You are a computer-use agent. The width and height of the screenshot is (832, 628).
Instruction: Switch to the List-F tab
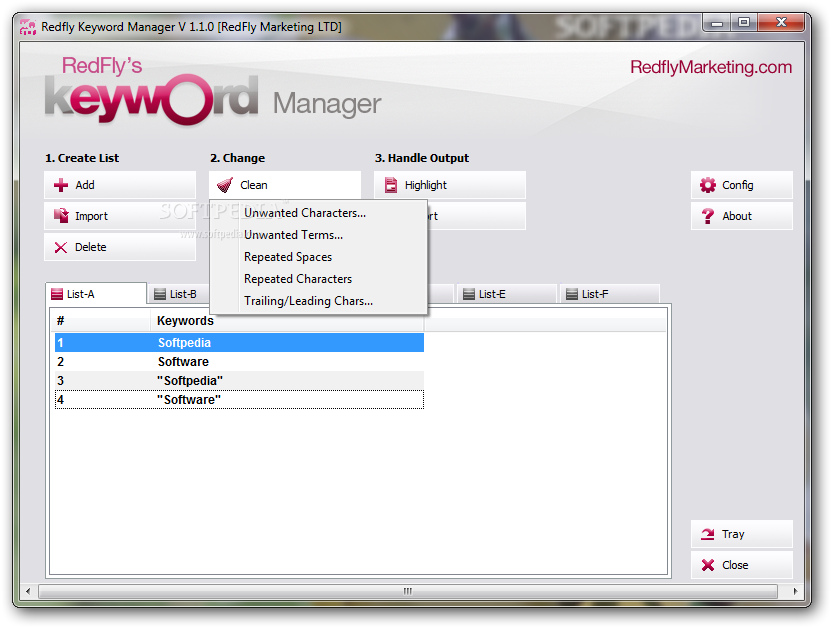pyautogui.click(x=609, y=294)
